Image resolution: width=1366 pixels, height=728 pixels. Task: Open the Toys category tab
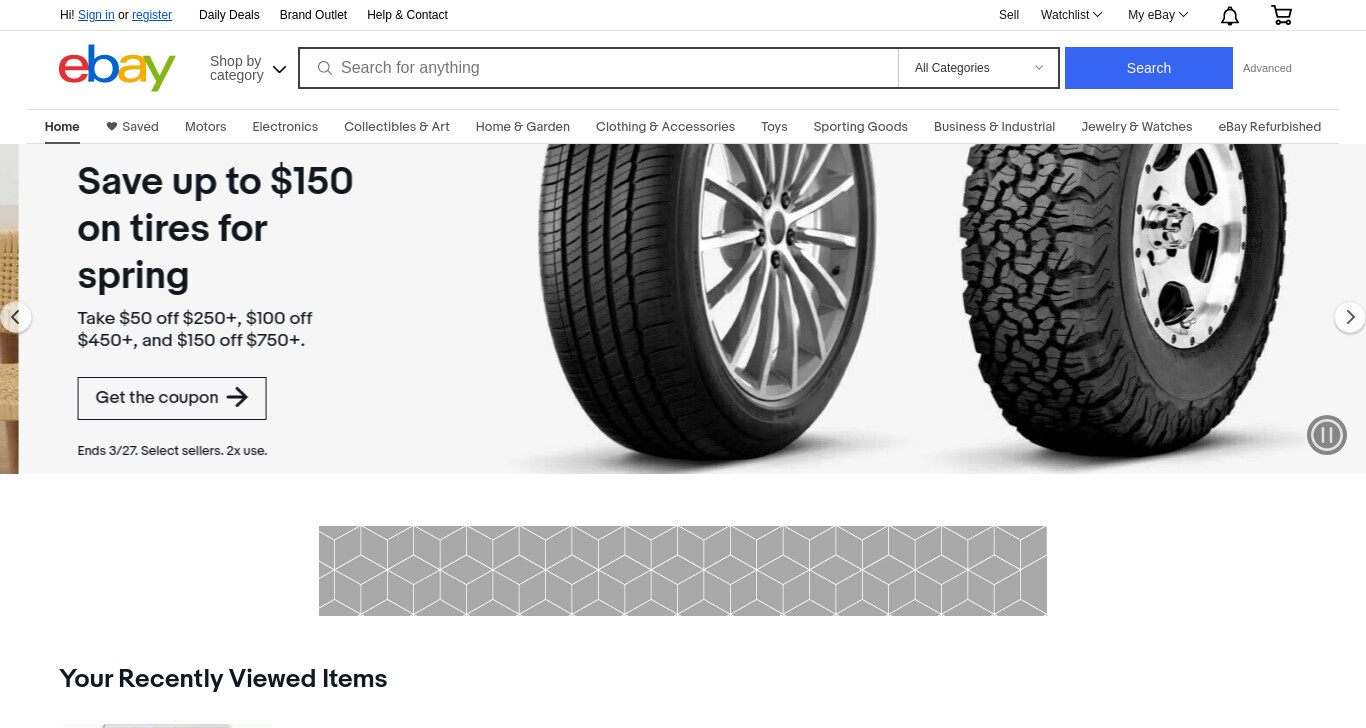[774, 127]
